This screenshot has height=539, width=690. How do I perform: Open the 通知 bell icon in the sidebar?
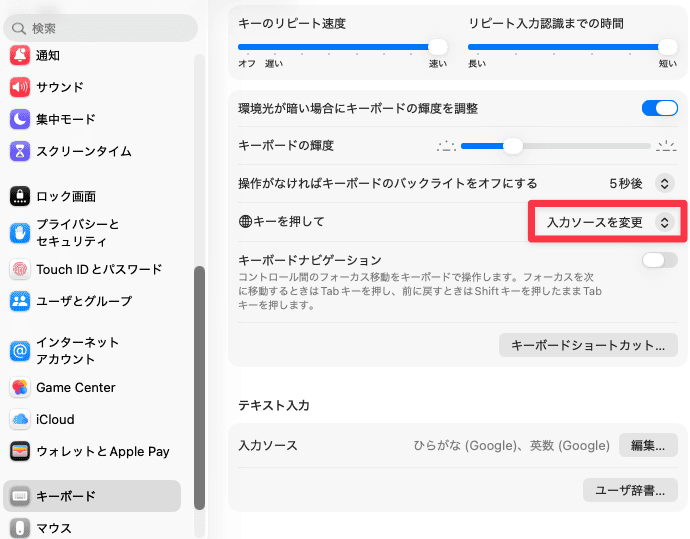(x=20, y=55)
